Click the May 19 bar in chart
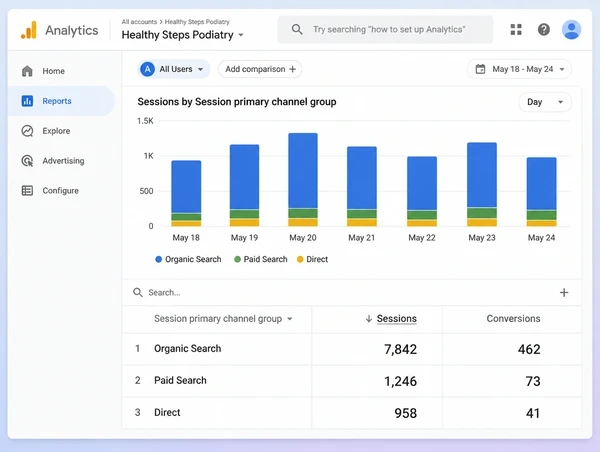The image size is (600, 452). [x=245, y=185]
